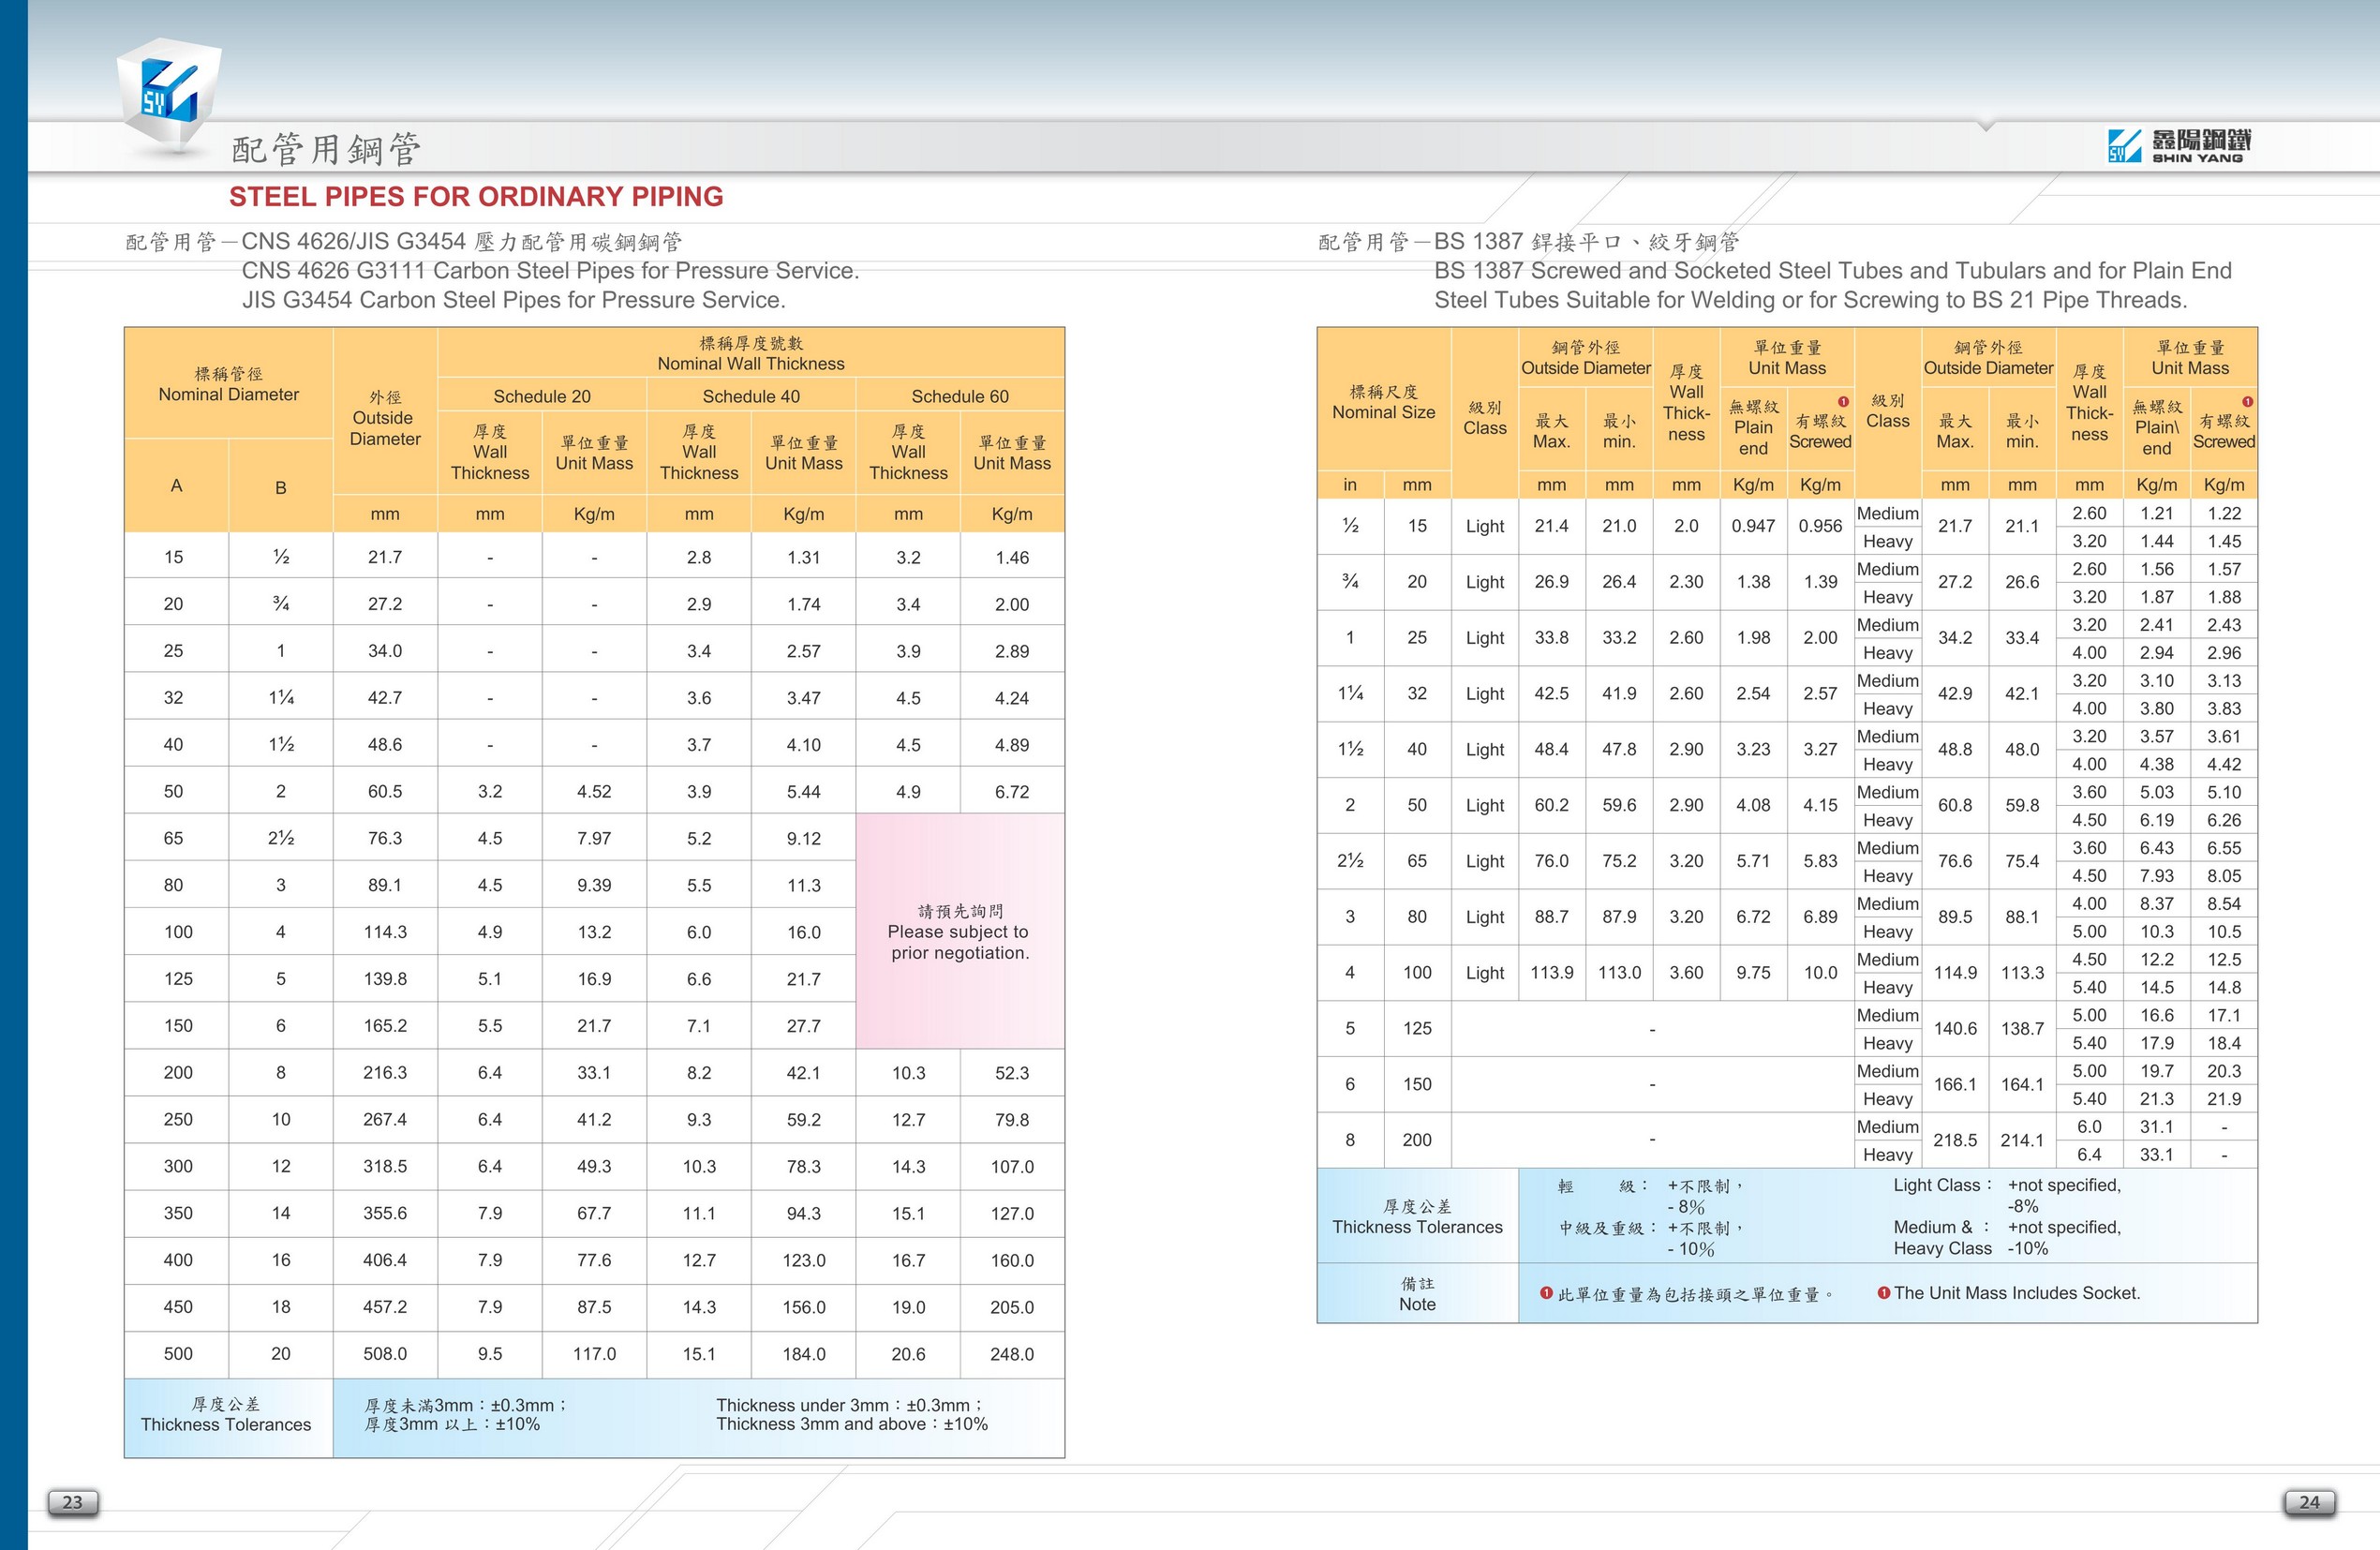Click red footnote marker in Note row
The width and height of the screenshot is (2380, 1550).
(1546, 1293)
